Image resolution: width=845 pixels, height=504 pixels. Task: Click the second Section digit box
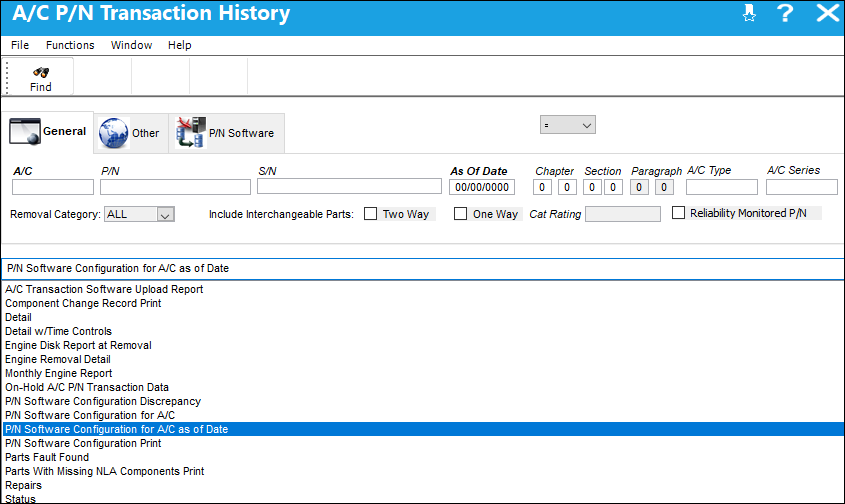[x=613, y=187]
